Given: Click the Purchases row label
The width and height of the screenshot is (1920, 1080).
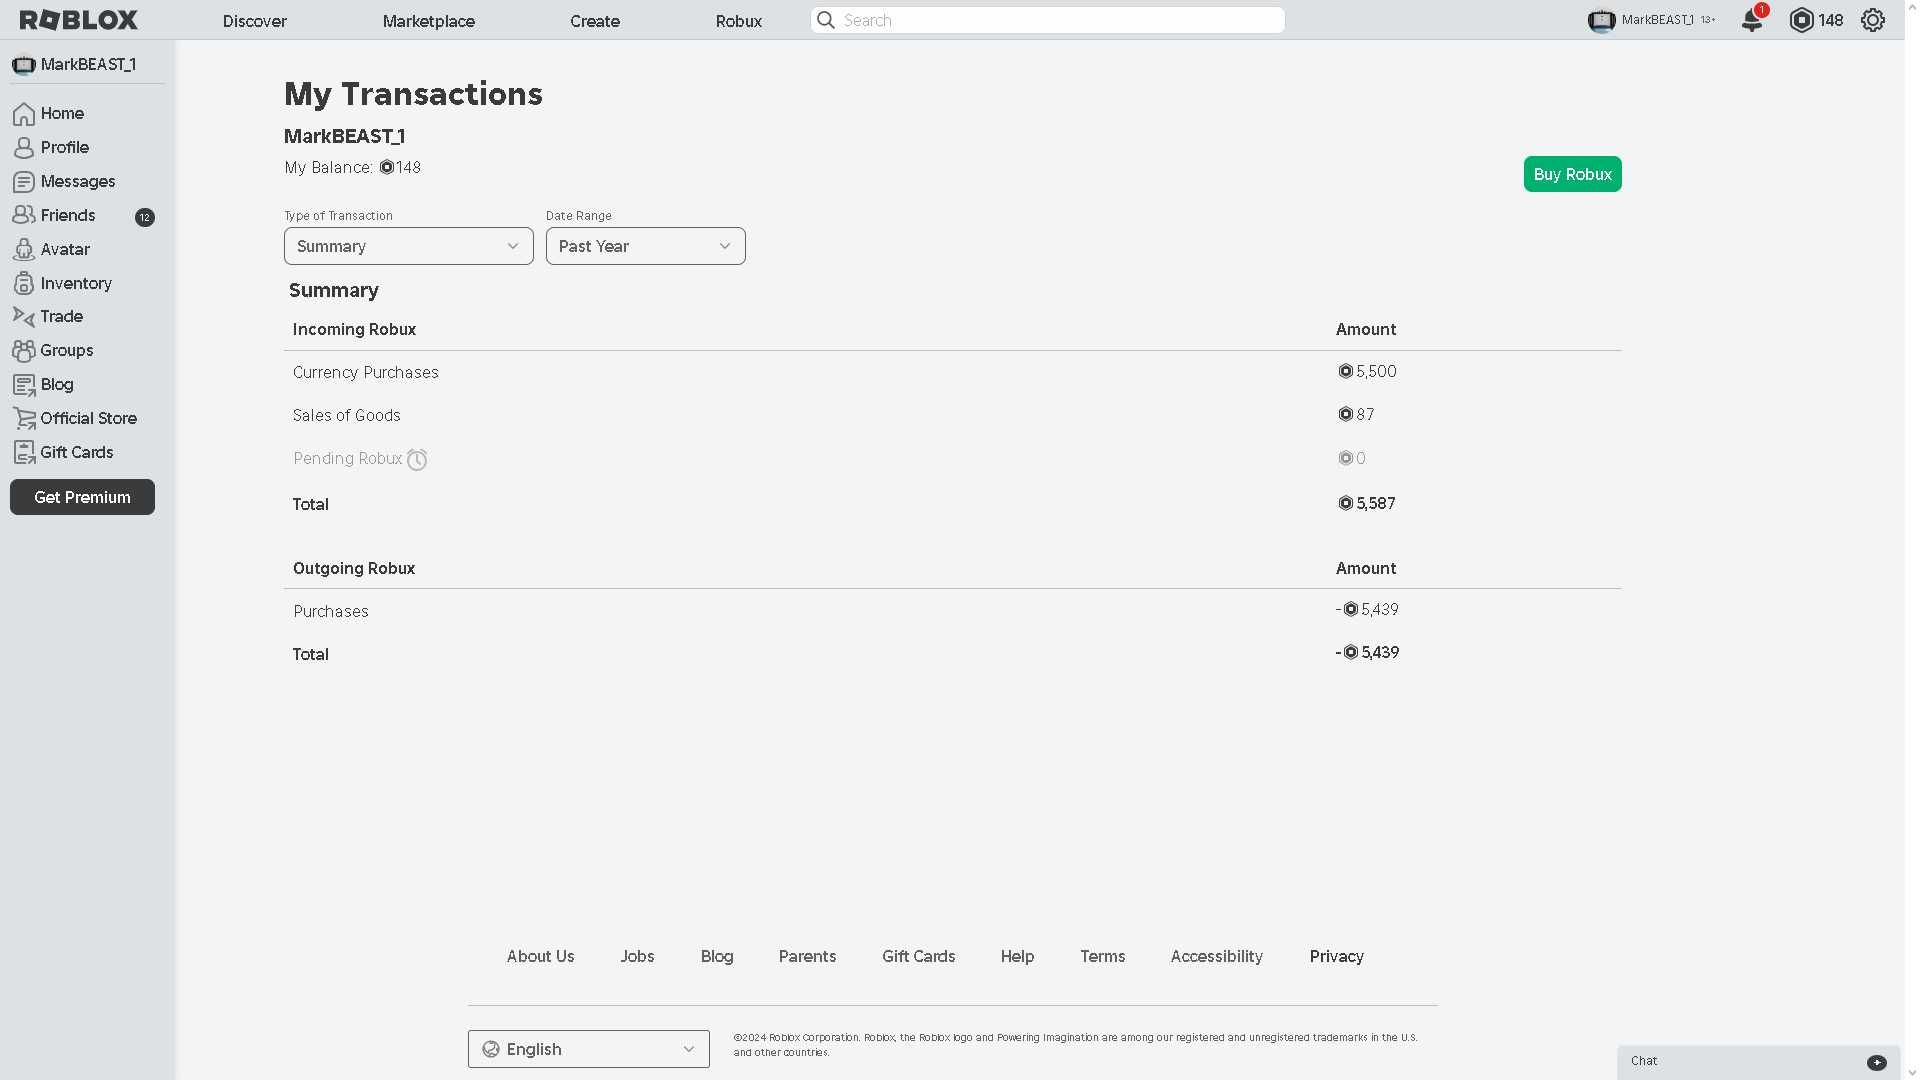Looking at the screenshot, I should (x=331, y=611).
